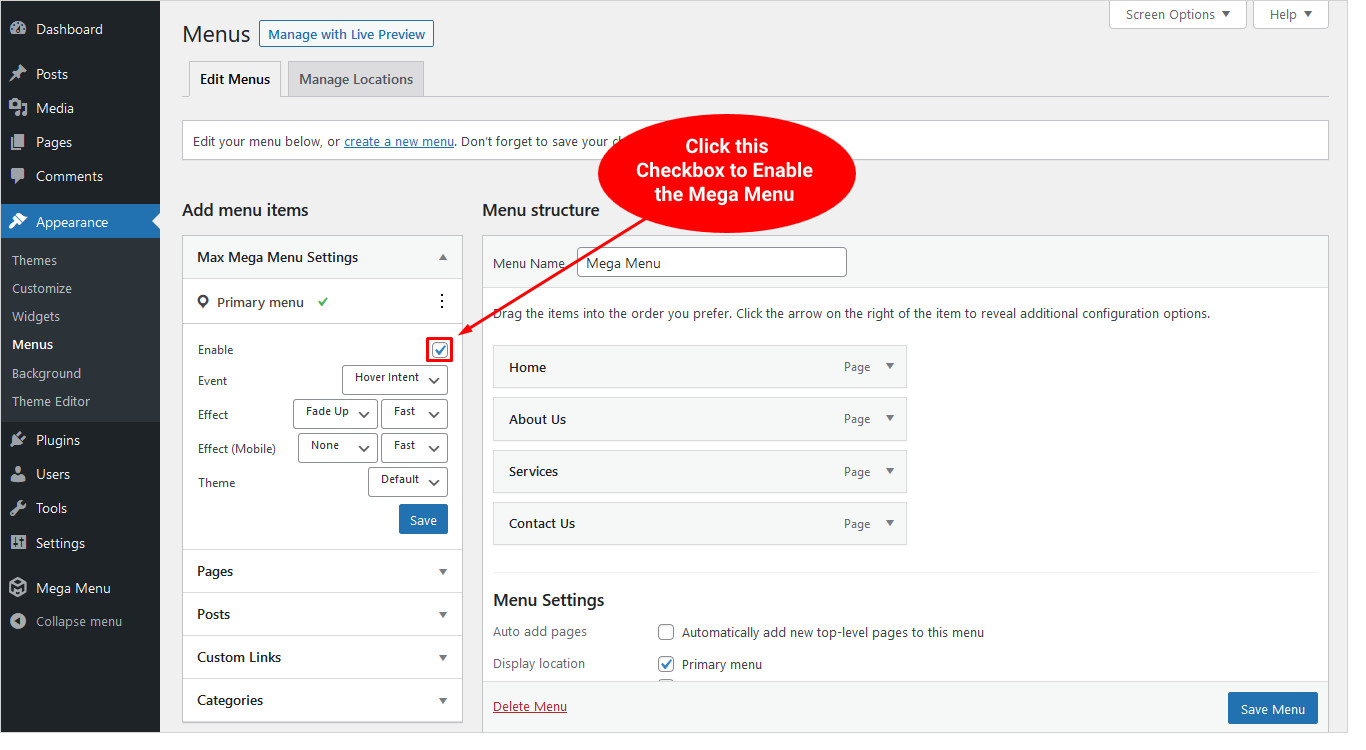Open the Screen Options panel
The width and height of the screenshot is (1366, 750).
[x=1178, y=15]
